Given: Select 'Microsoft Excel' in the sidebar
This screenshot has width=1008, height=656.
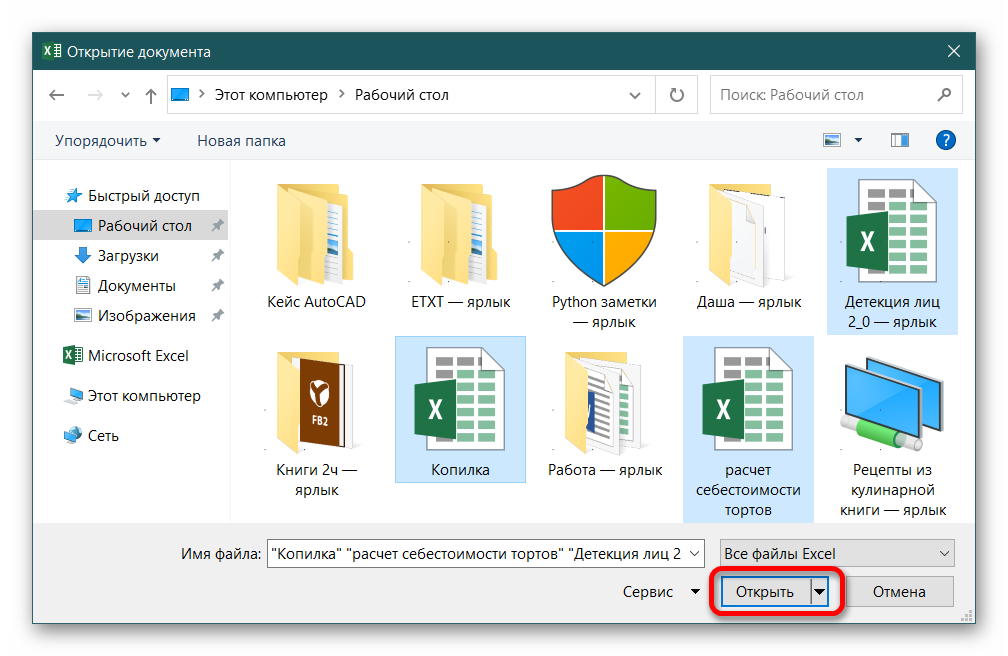Looking at the screenshot, I should pos(126,356).
